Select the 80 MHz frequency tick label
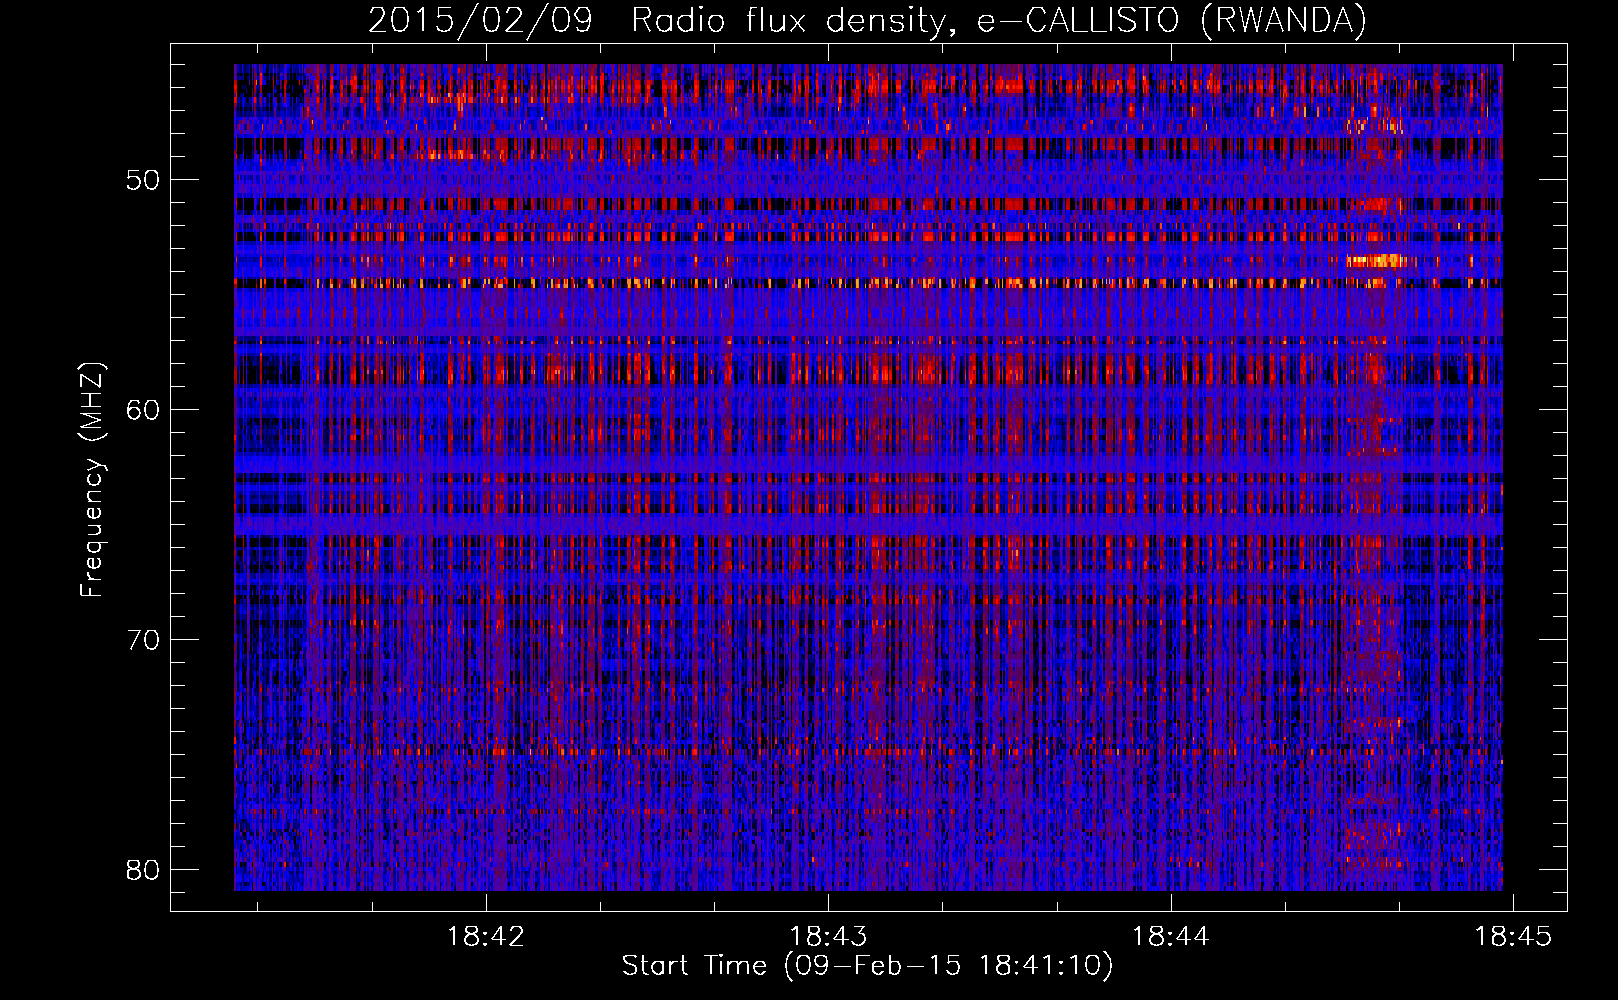 click(x=143, y=870)
